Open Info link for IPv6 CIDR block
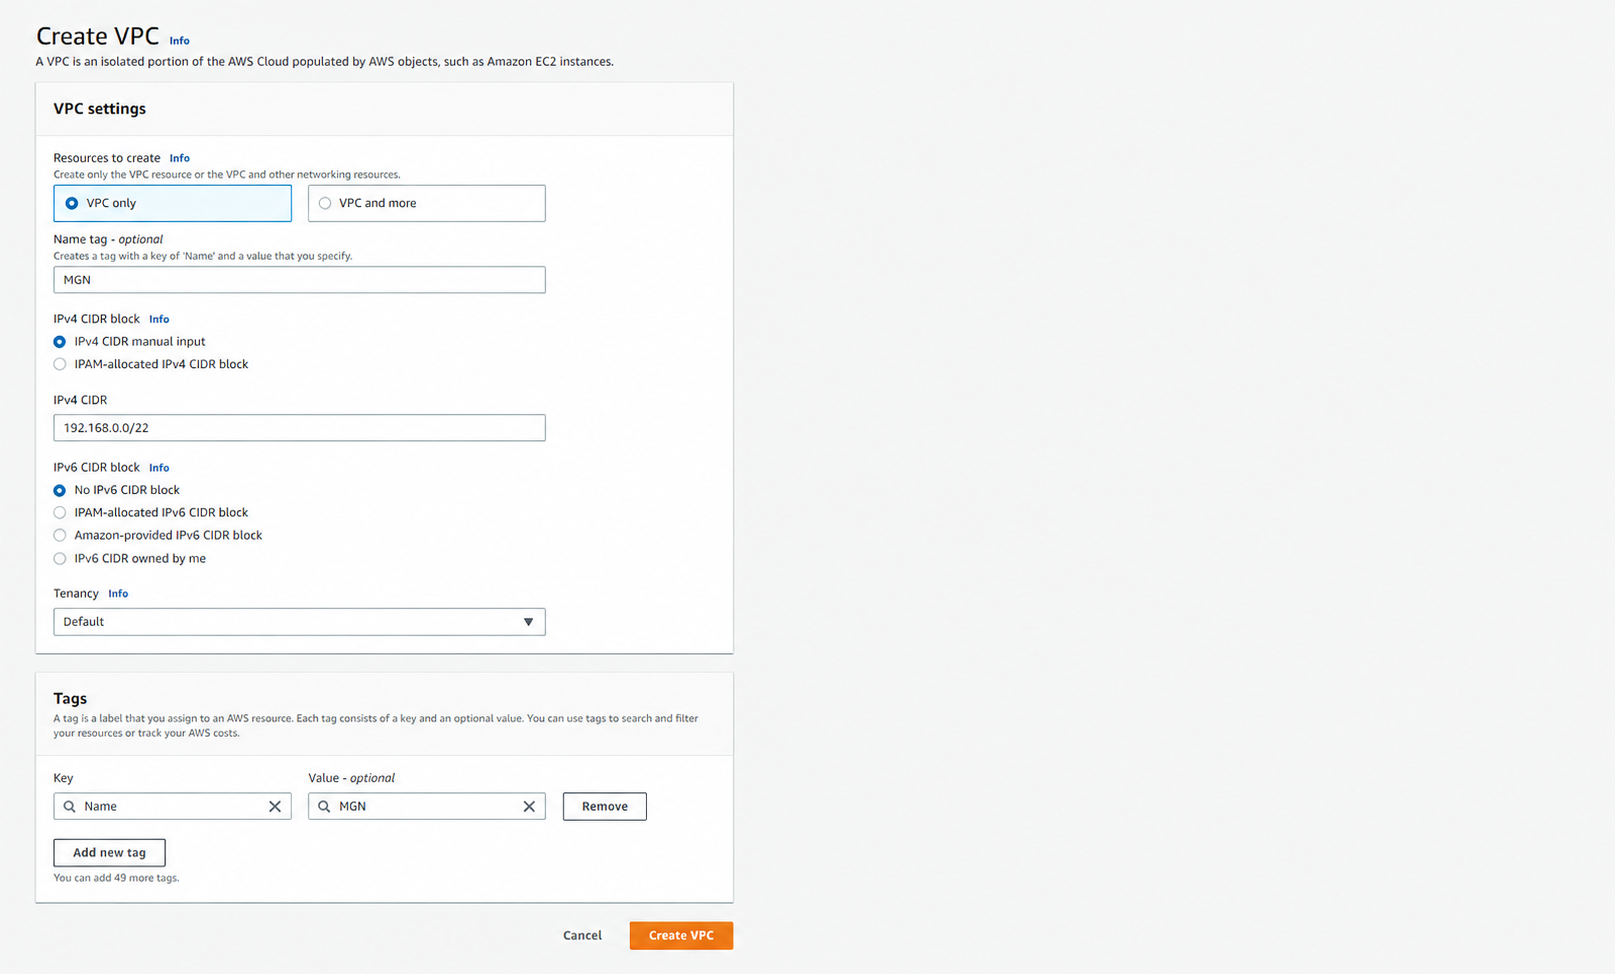 [159, 467]
